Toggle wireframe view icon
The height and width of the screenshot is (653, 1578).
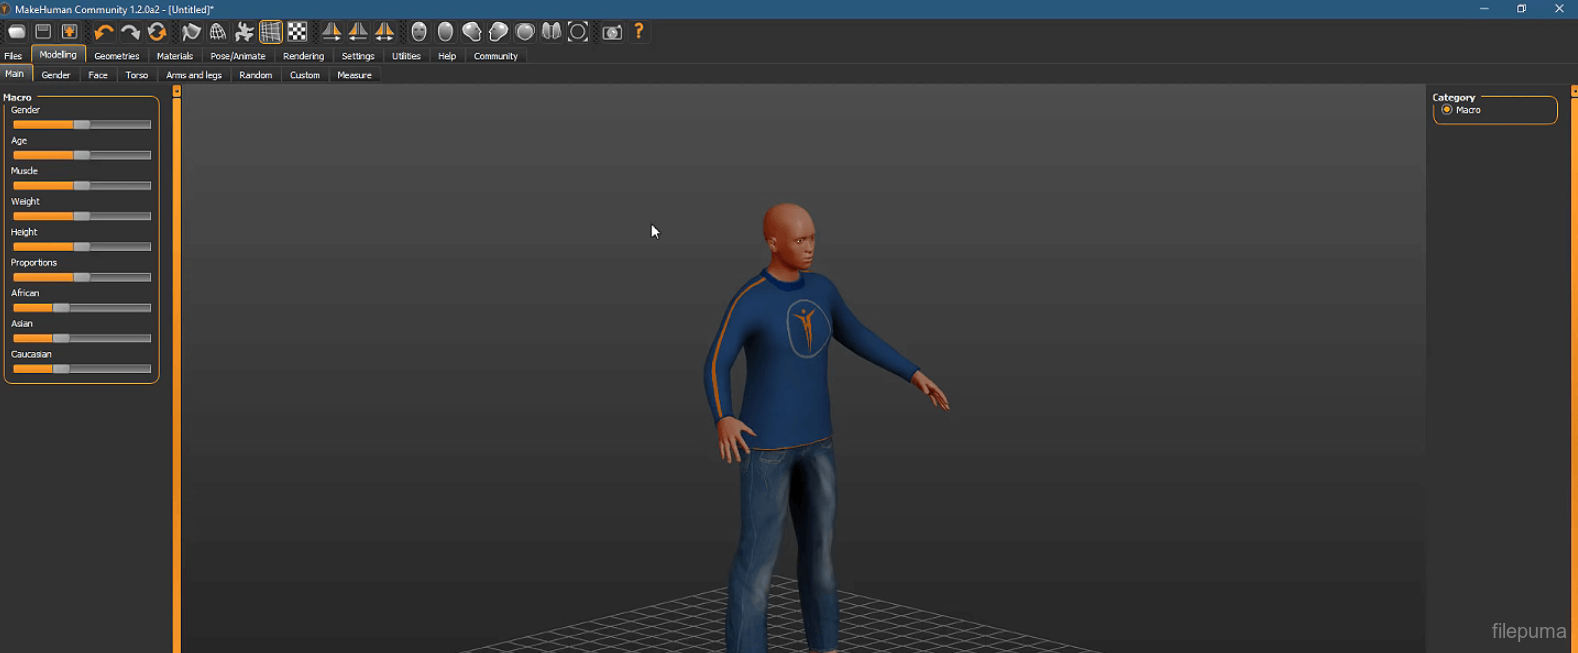coord(218,32)
